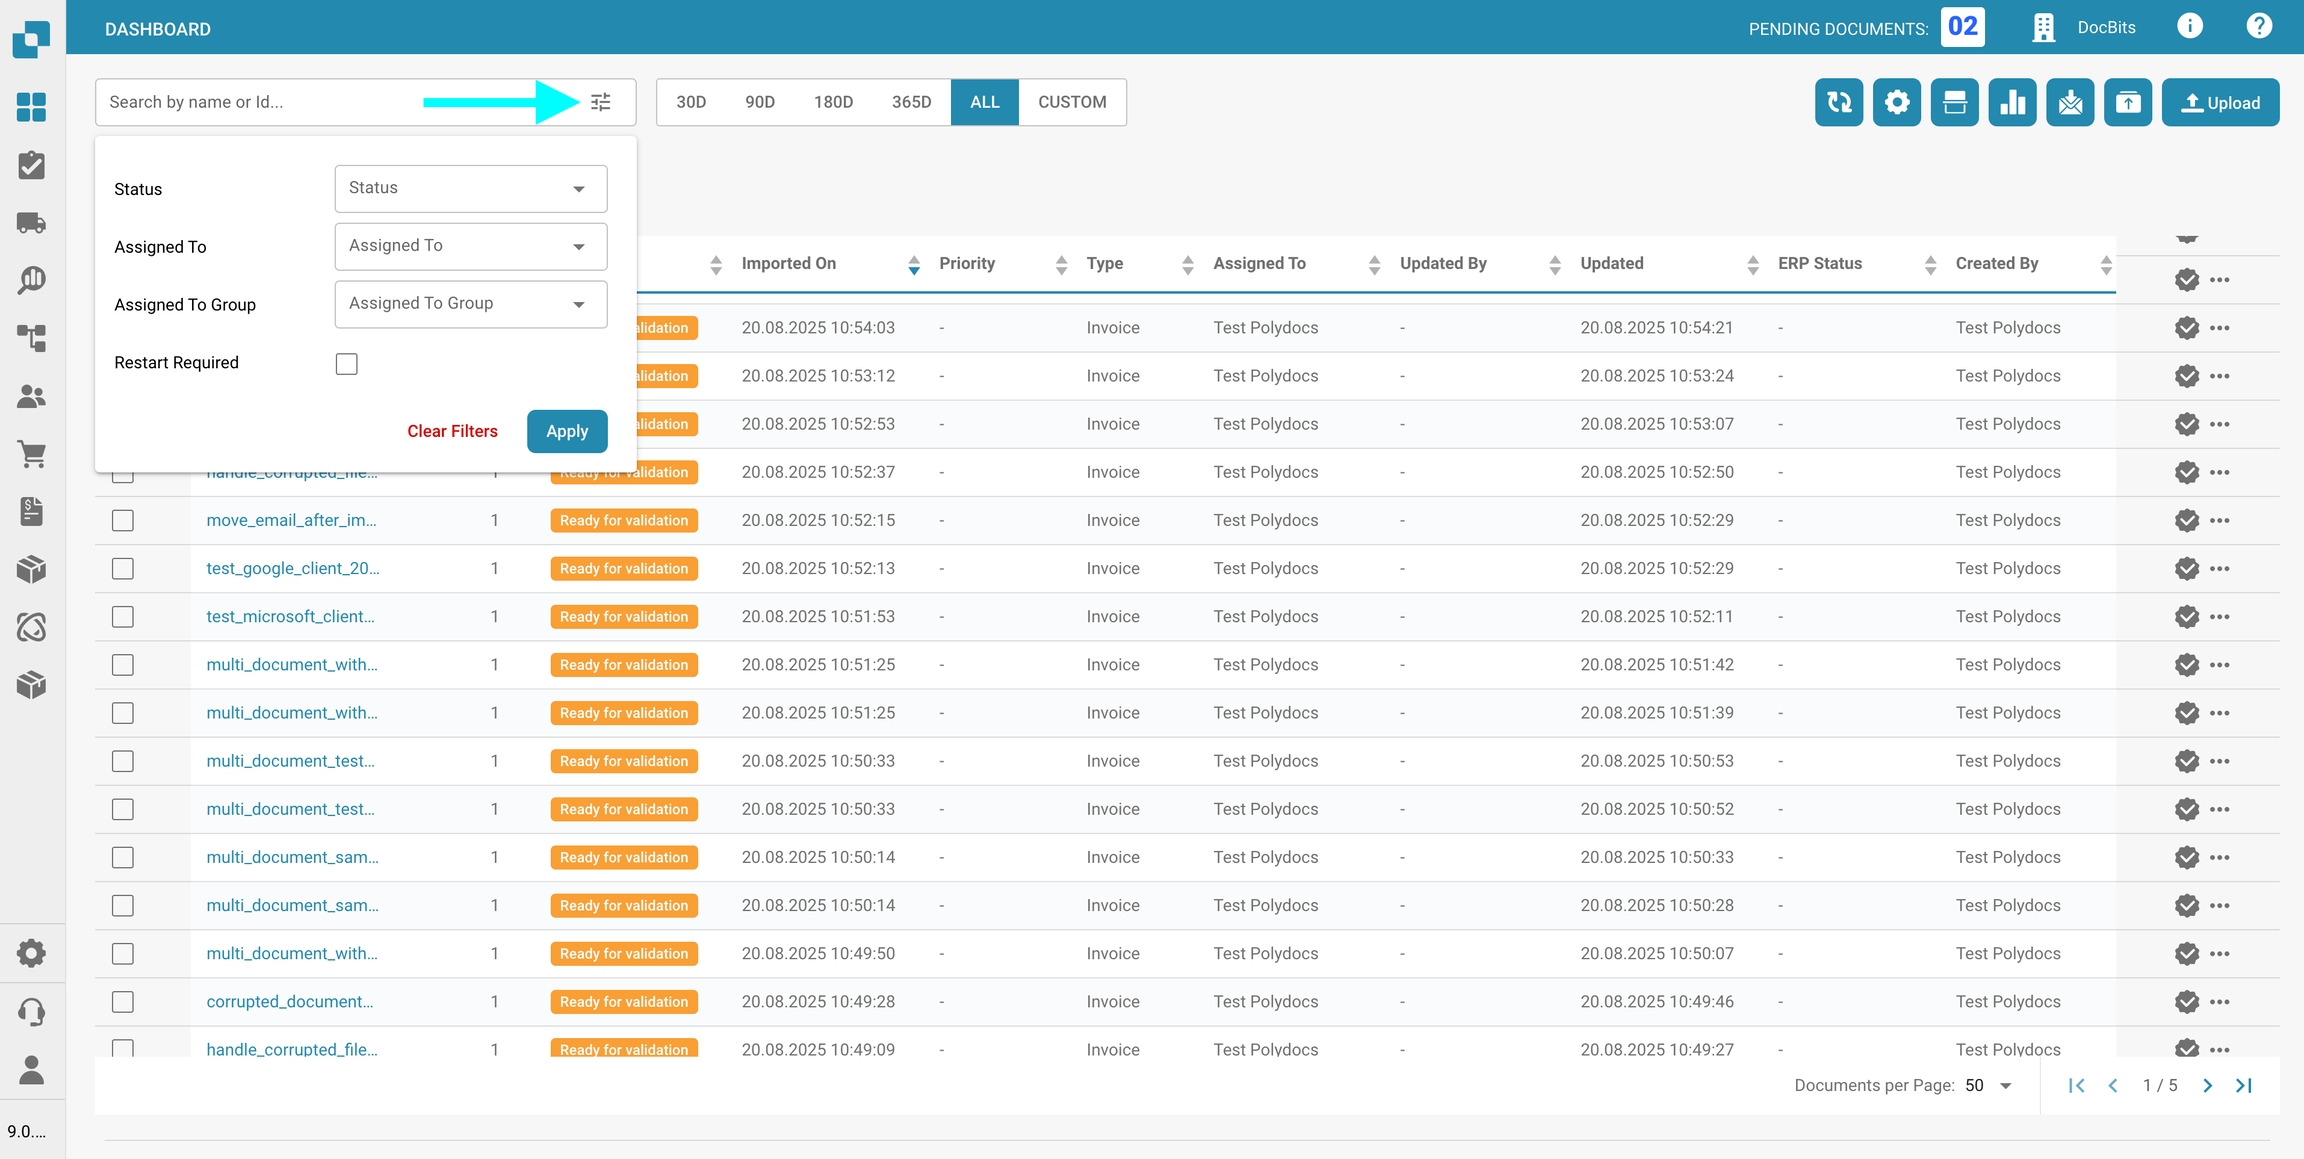Switch to the CUSTOM date range tab

tap(1071, 102)
